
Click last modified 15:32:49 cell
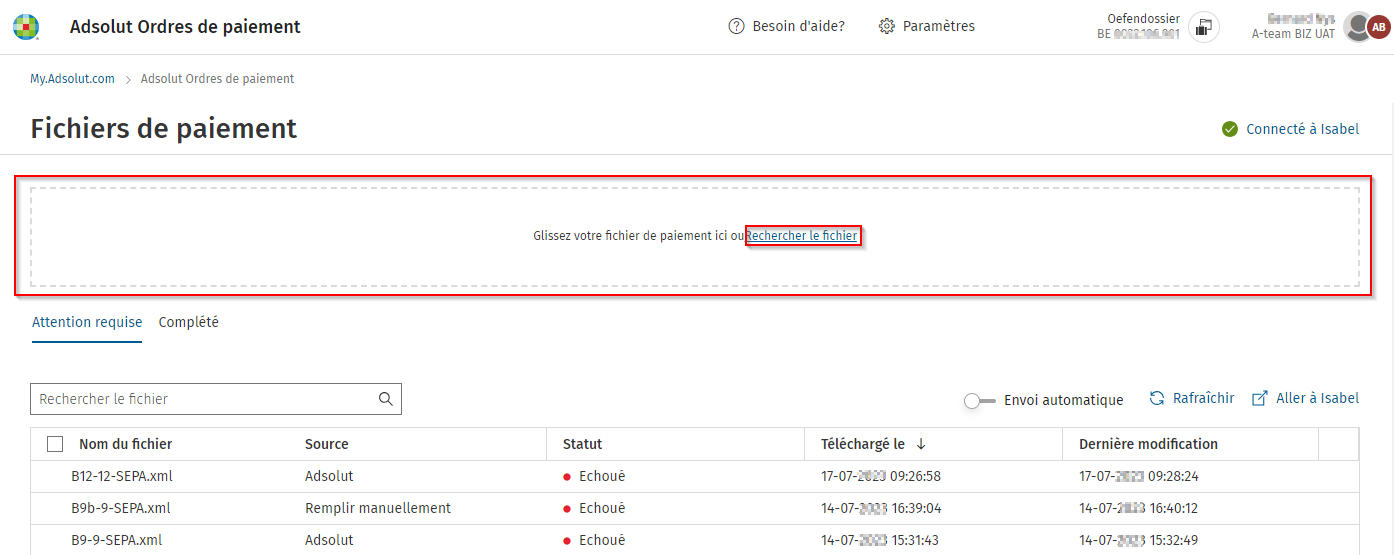click(x=1139, y=540)
